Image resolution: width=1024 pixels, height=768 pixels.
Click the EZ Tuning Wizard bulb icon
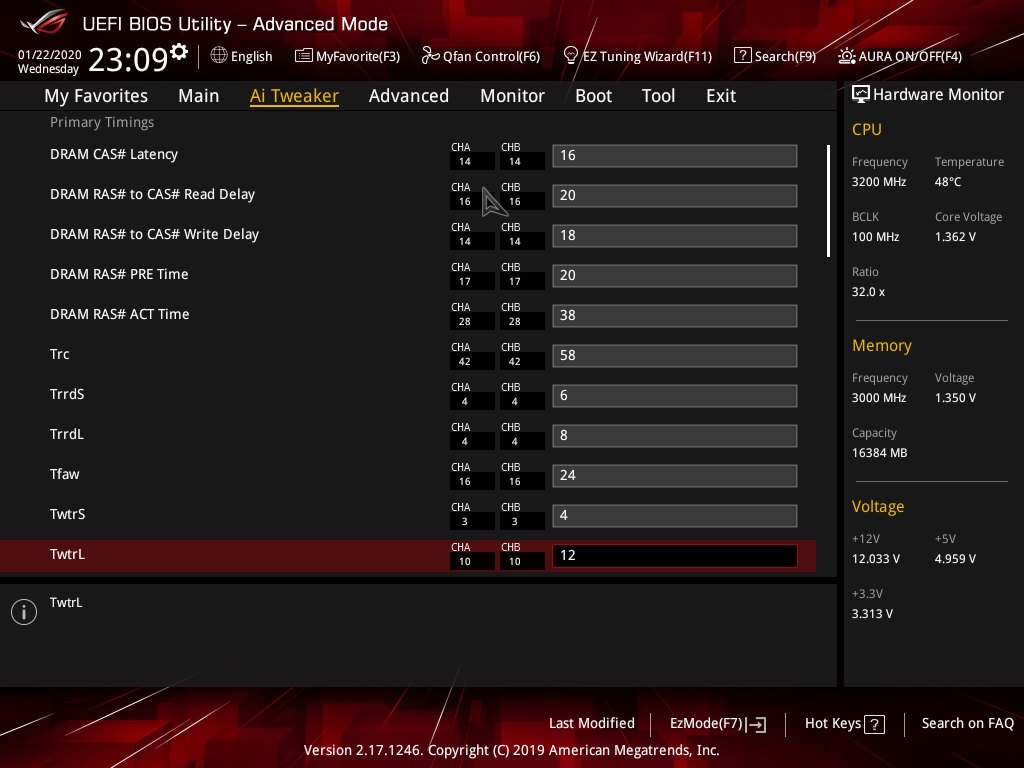click(x=571, y=56)
